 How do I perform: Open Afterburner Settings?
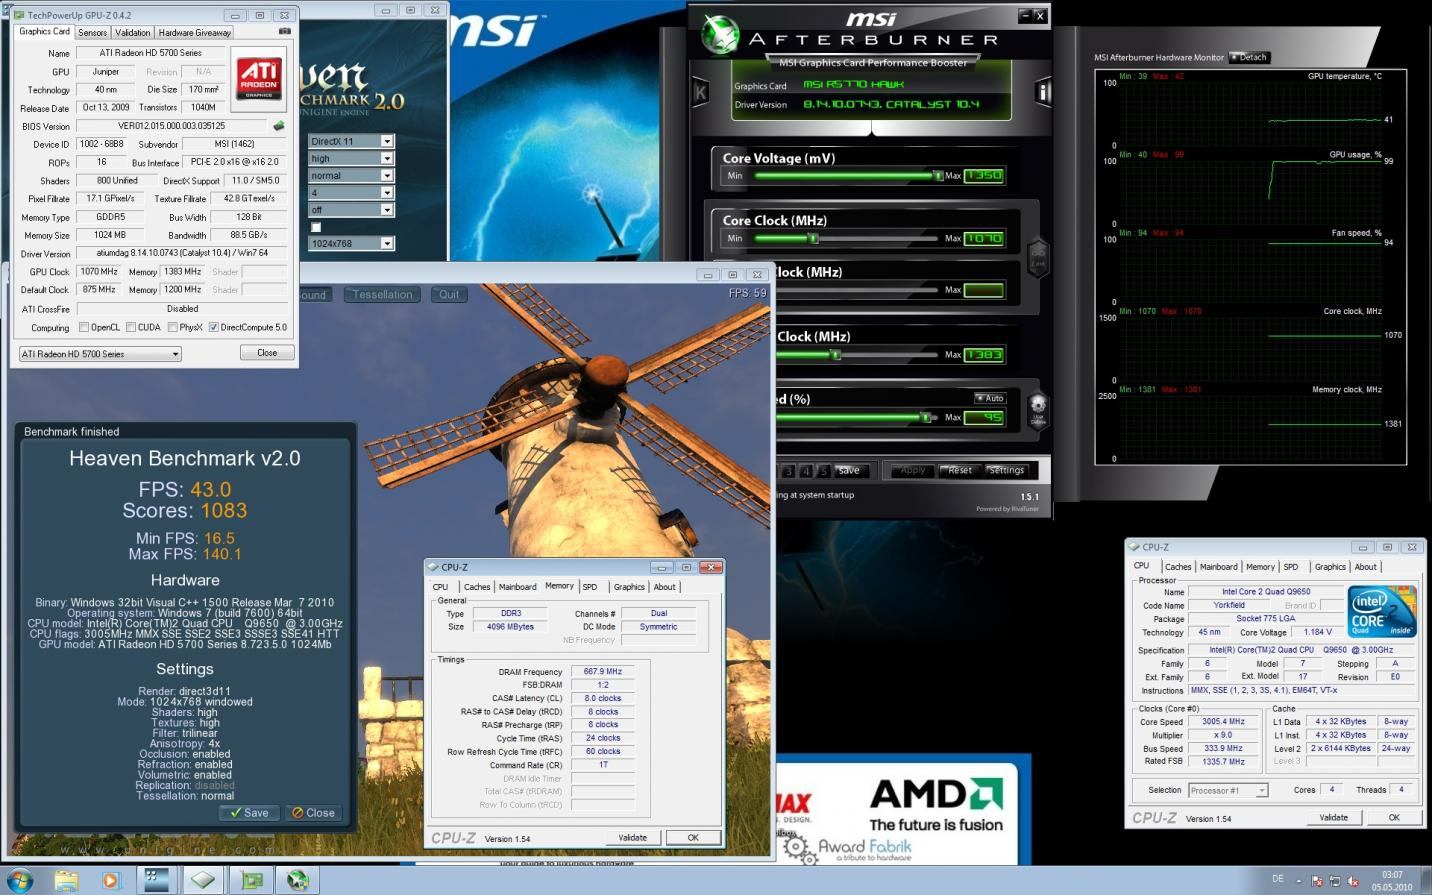[x=1006, y=470]
